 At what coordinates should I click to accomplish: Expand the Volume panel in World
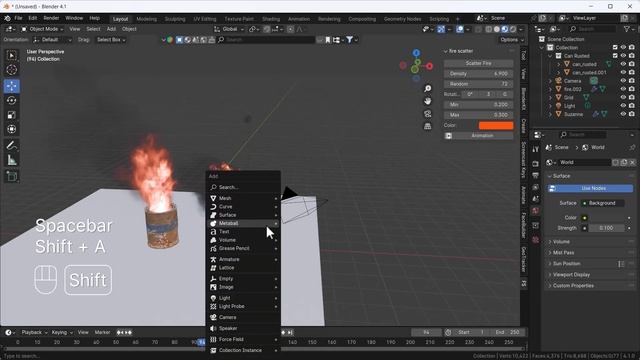point(590,242)
